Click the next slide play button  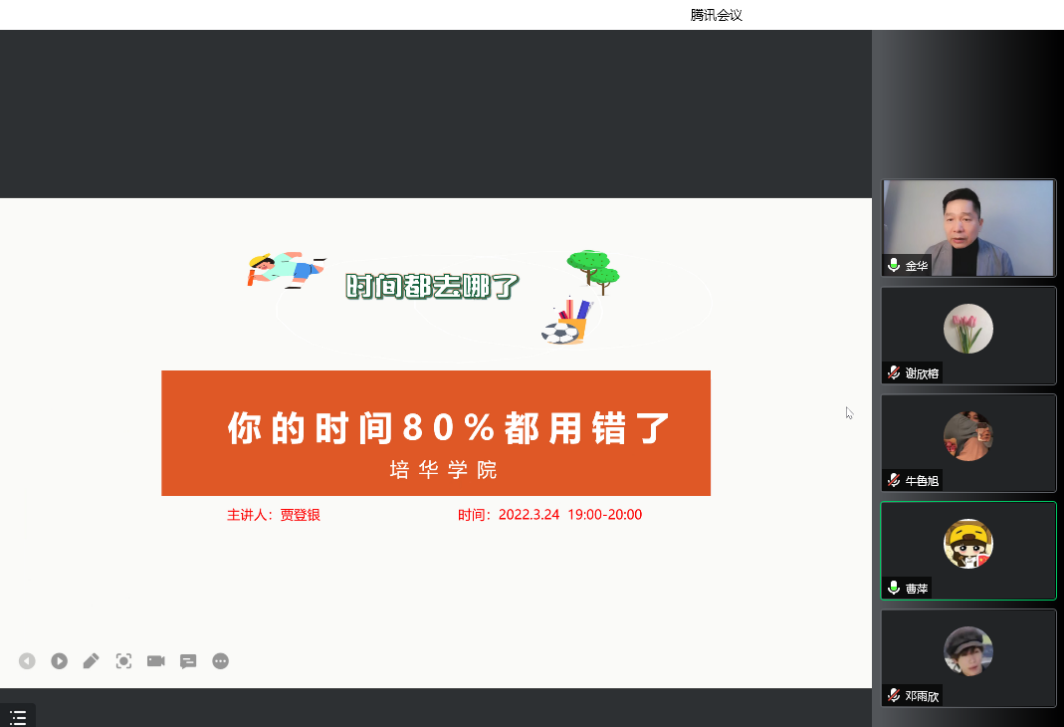coord(59,661)
